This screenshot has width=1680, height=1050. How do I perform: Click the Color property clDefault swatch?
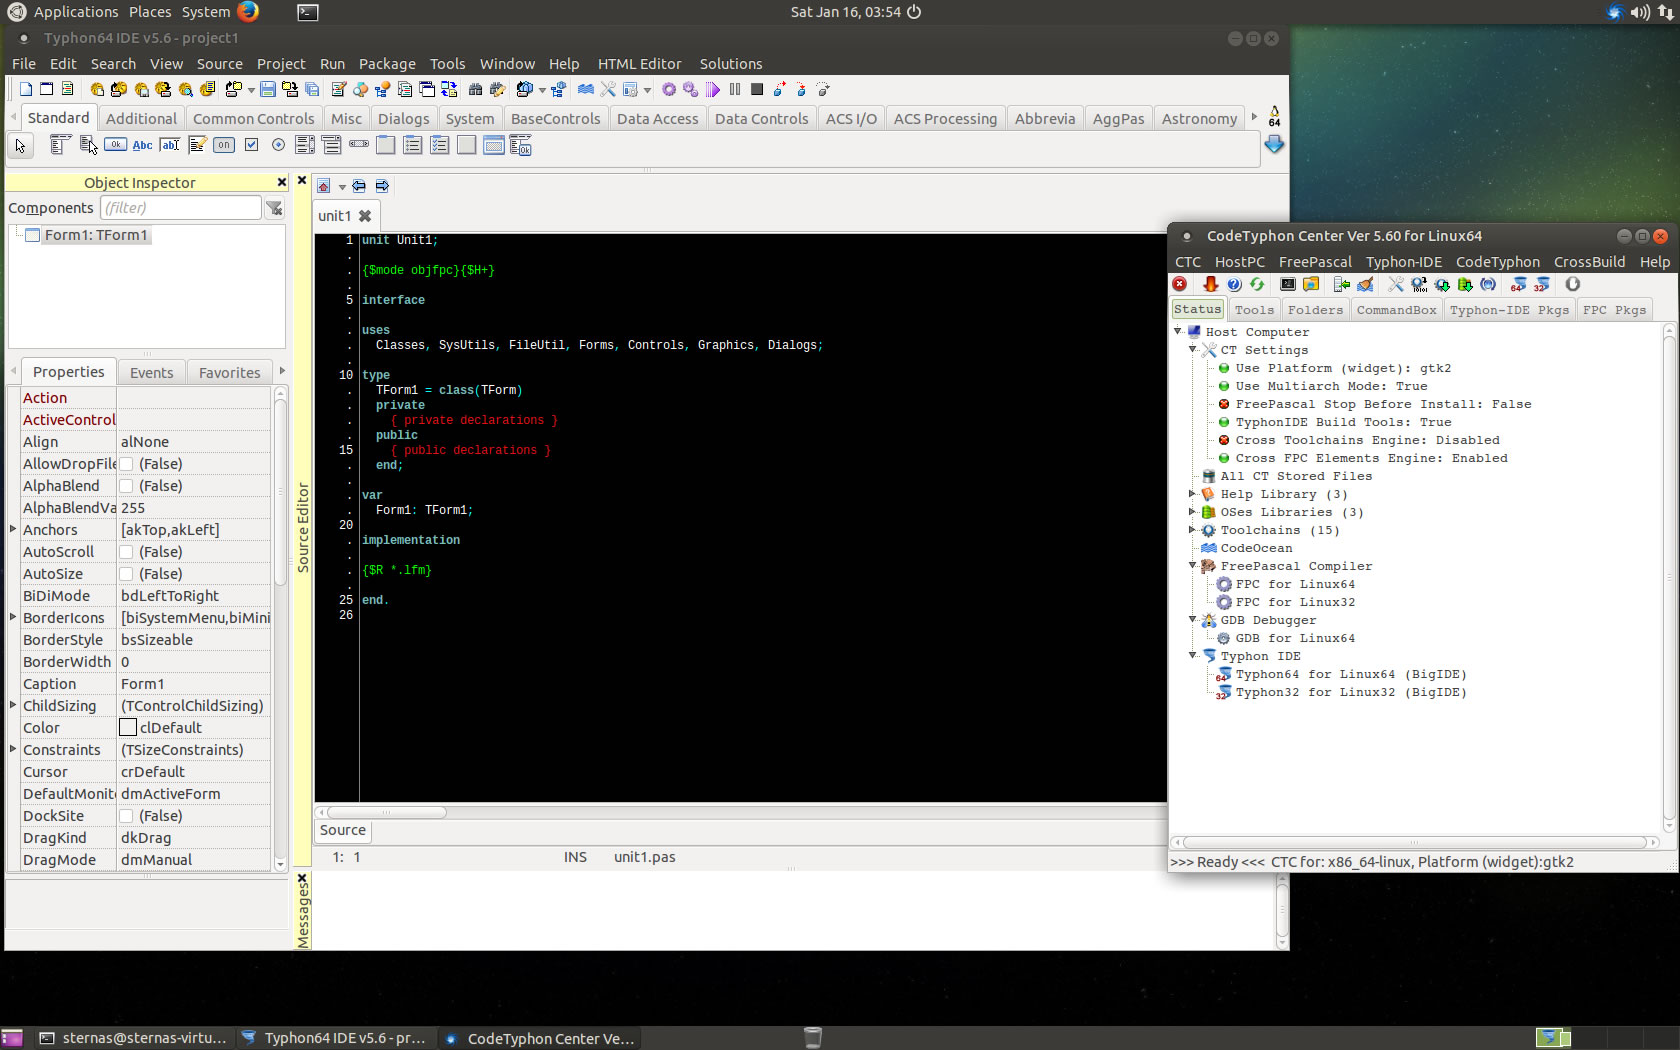tap(128, 728)
